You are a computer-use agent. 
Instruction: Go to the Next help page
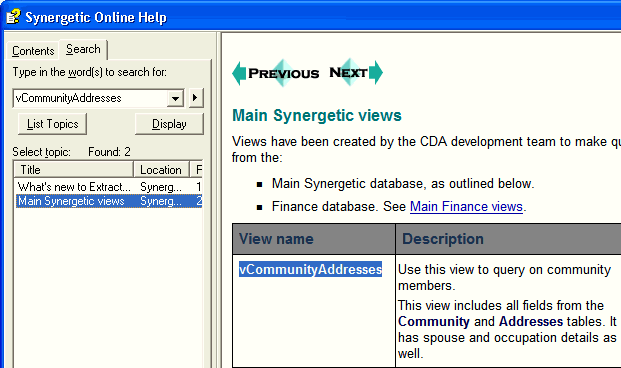pos(356,72)
